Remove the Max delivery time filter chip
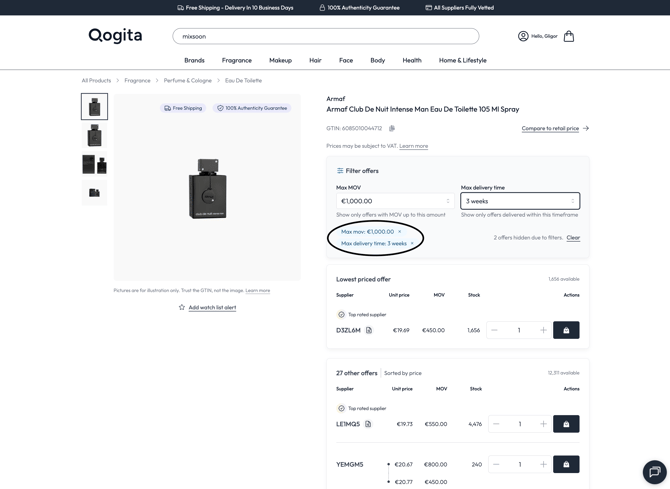The height and width of the screenshot is (489, 670). pos(412,244)
